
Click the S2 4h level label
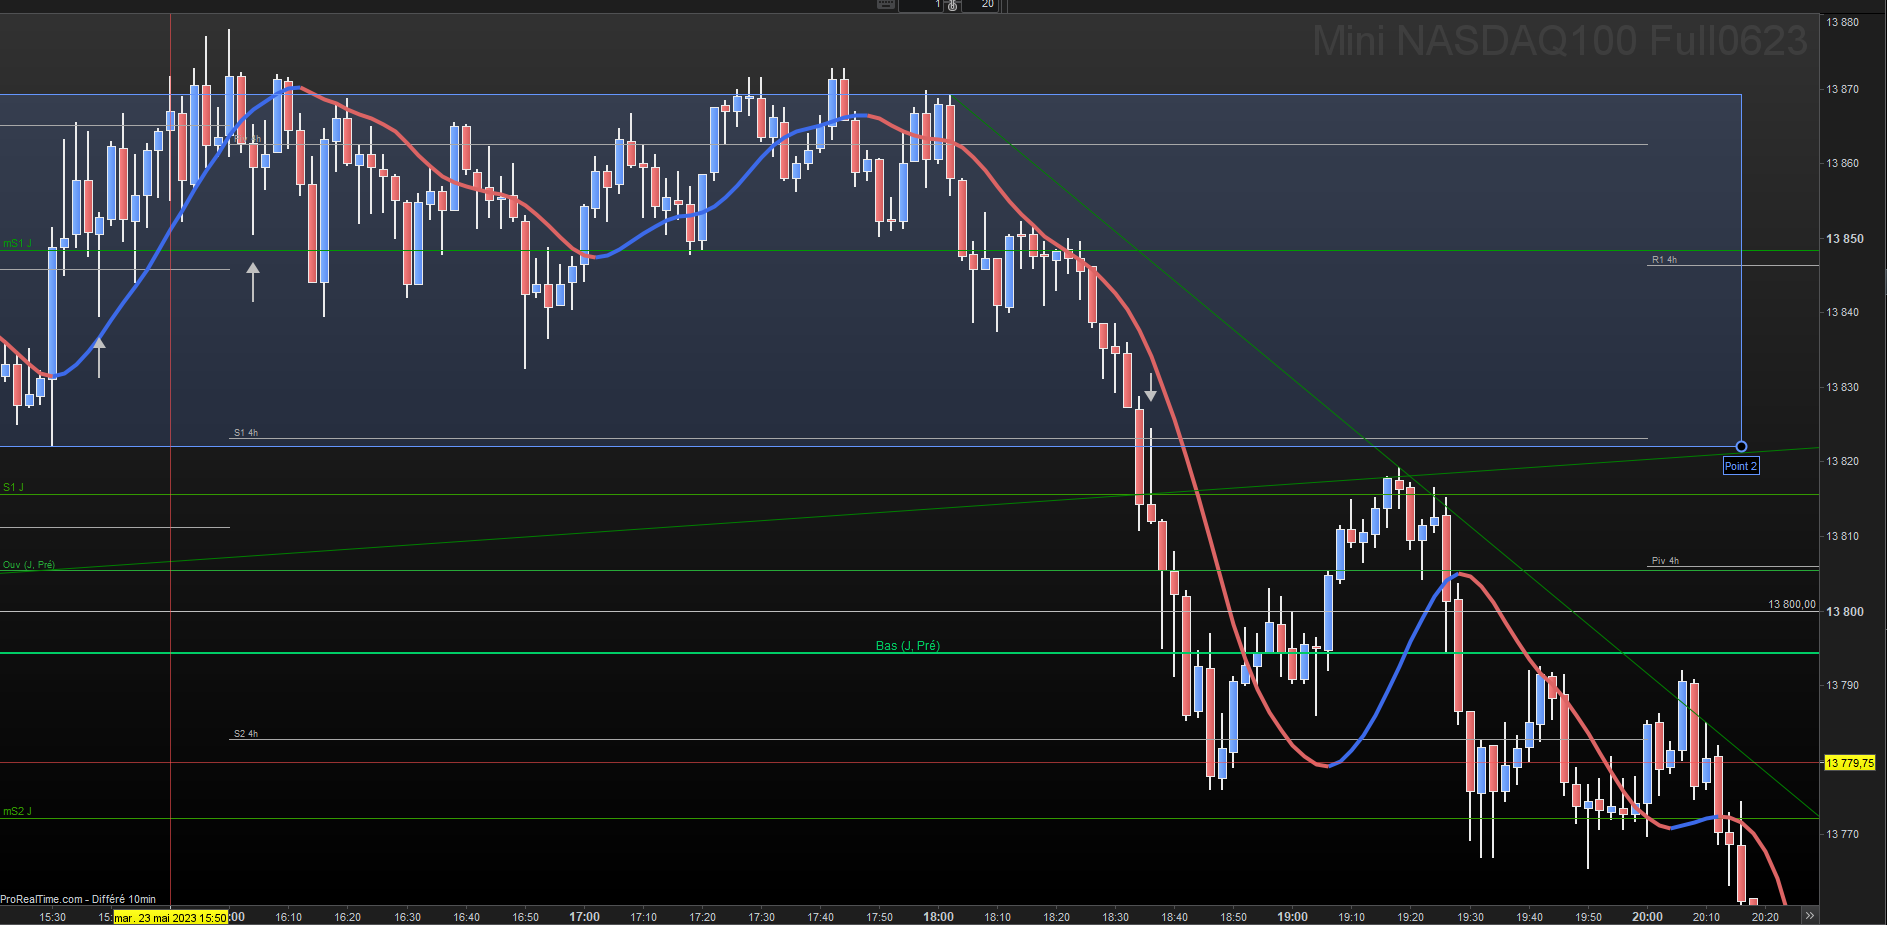[246, 734]
